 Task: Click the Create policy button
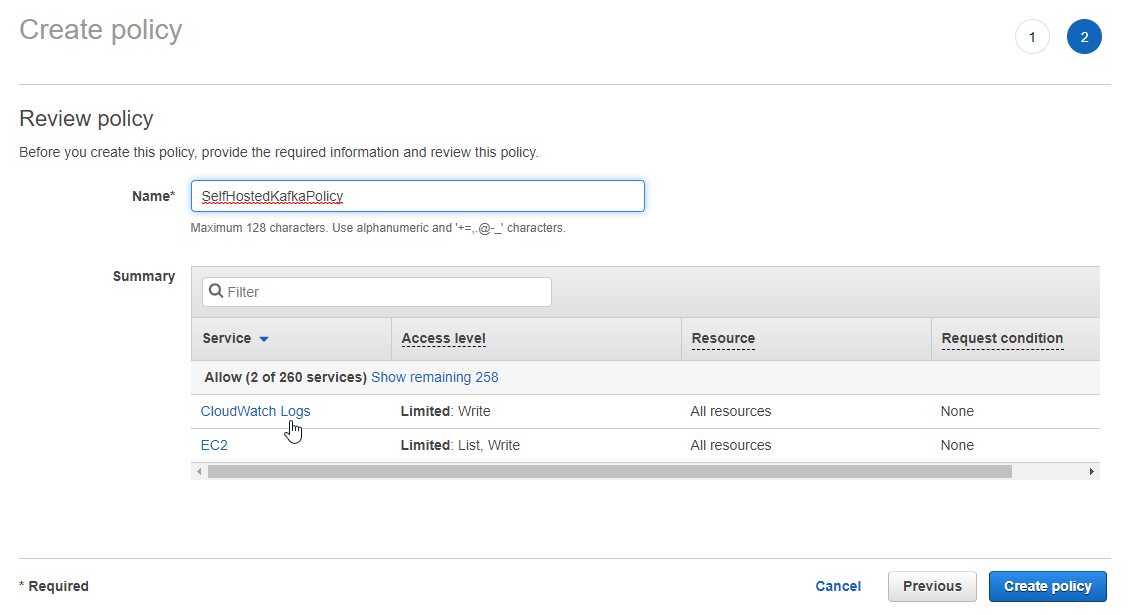point(1048,587)
